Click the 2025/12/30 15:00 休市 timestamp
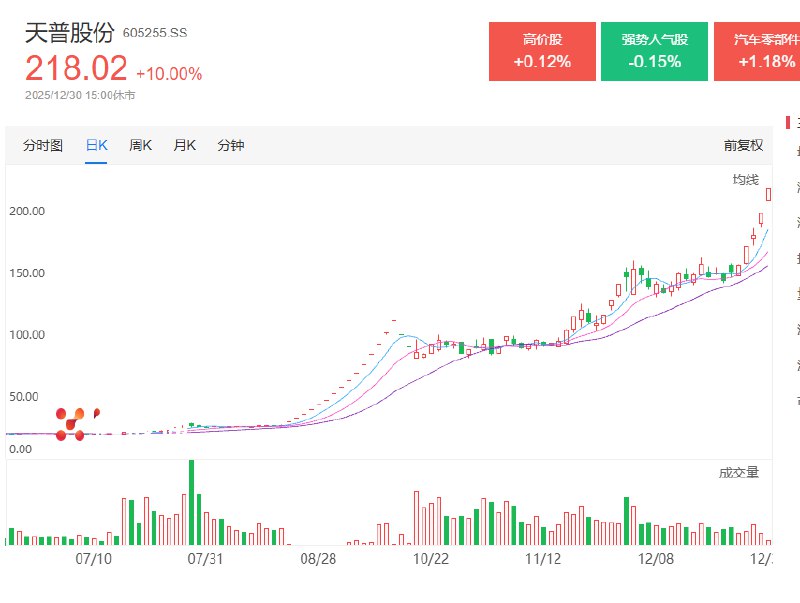This screenshot has width=800, height=603. pyautogui.click(x=80, y=95)
